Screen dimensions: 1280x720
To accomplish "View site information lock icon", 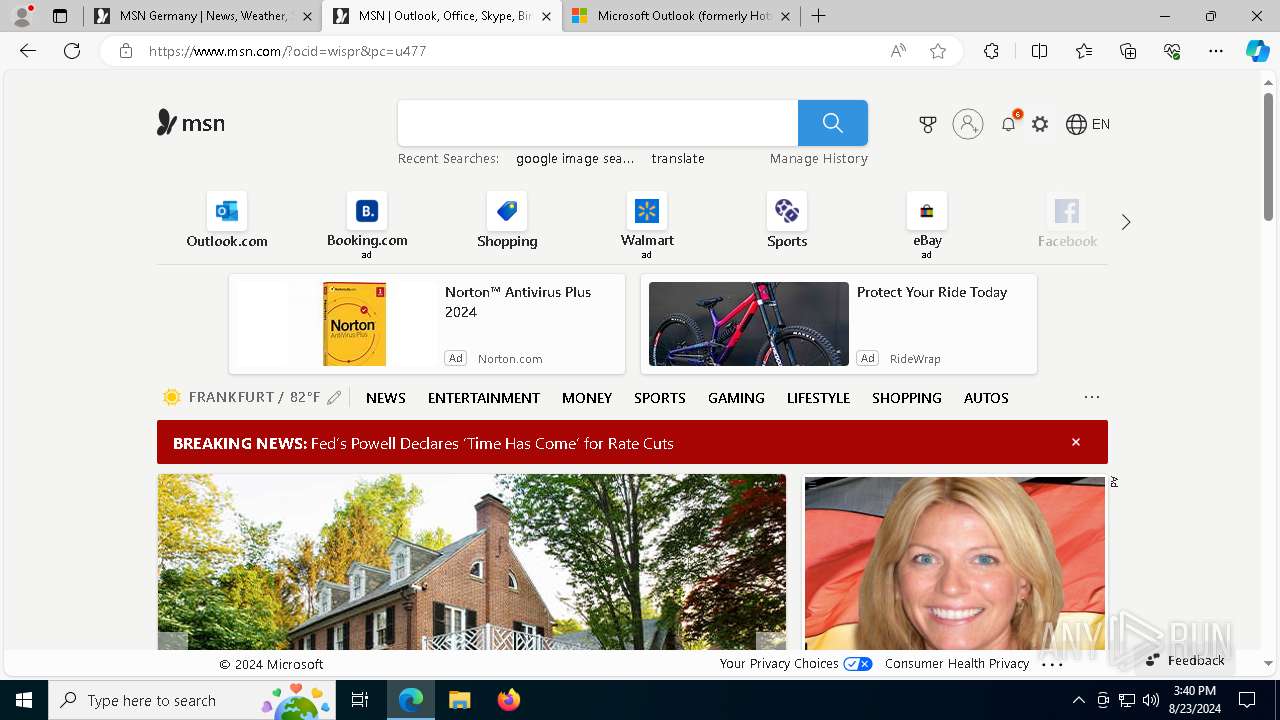I will point(125,51).
